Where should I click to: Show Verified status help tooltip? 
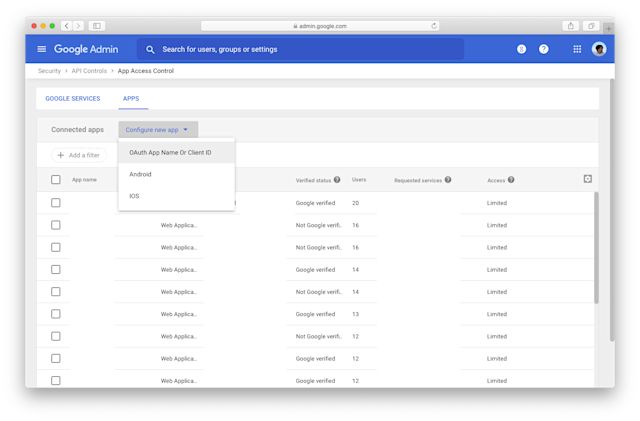click(337, 180)
